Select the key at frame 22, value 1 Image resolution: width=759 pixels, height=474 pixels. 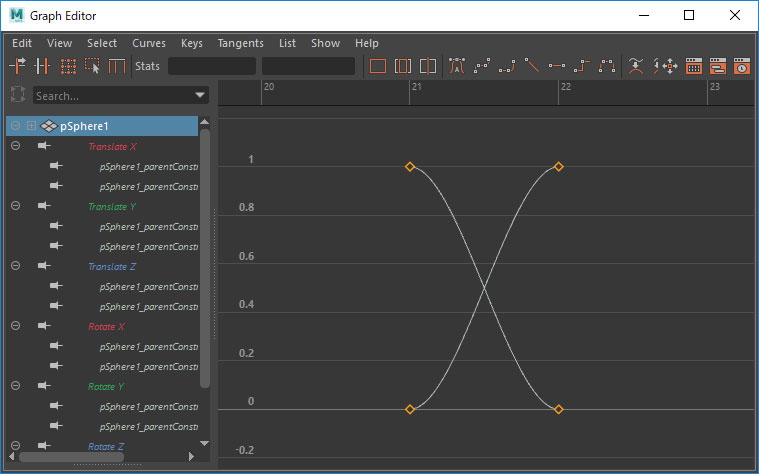click(x=559, y=167)
